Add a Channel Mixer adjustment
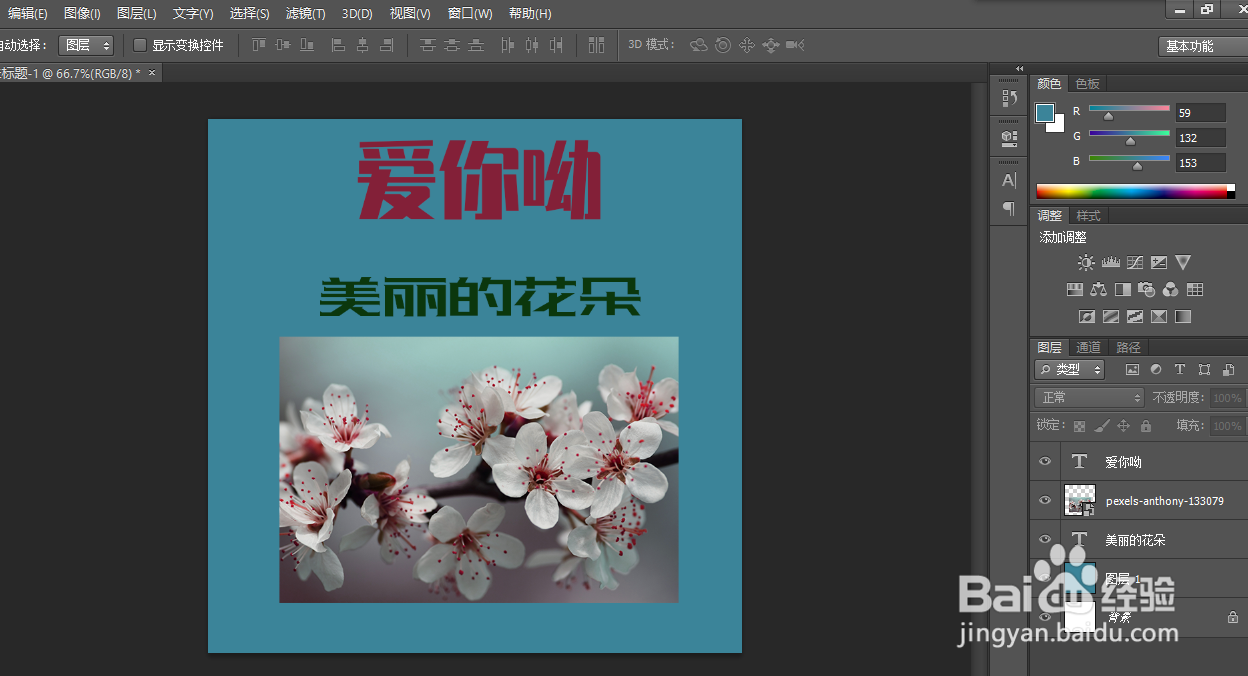The width and height of the screenshot is (1248, 676). click(x=1171, y=290)
